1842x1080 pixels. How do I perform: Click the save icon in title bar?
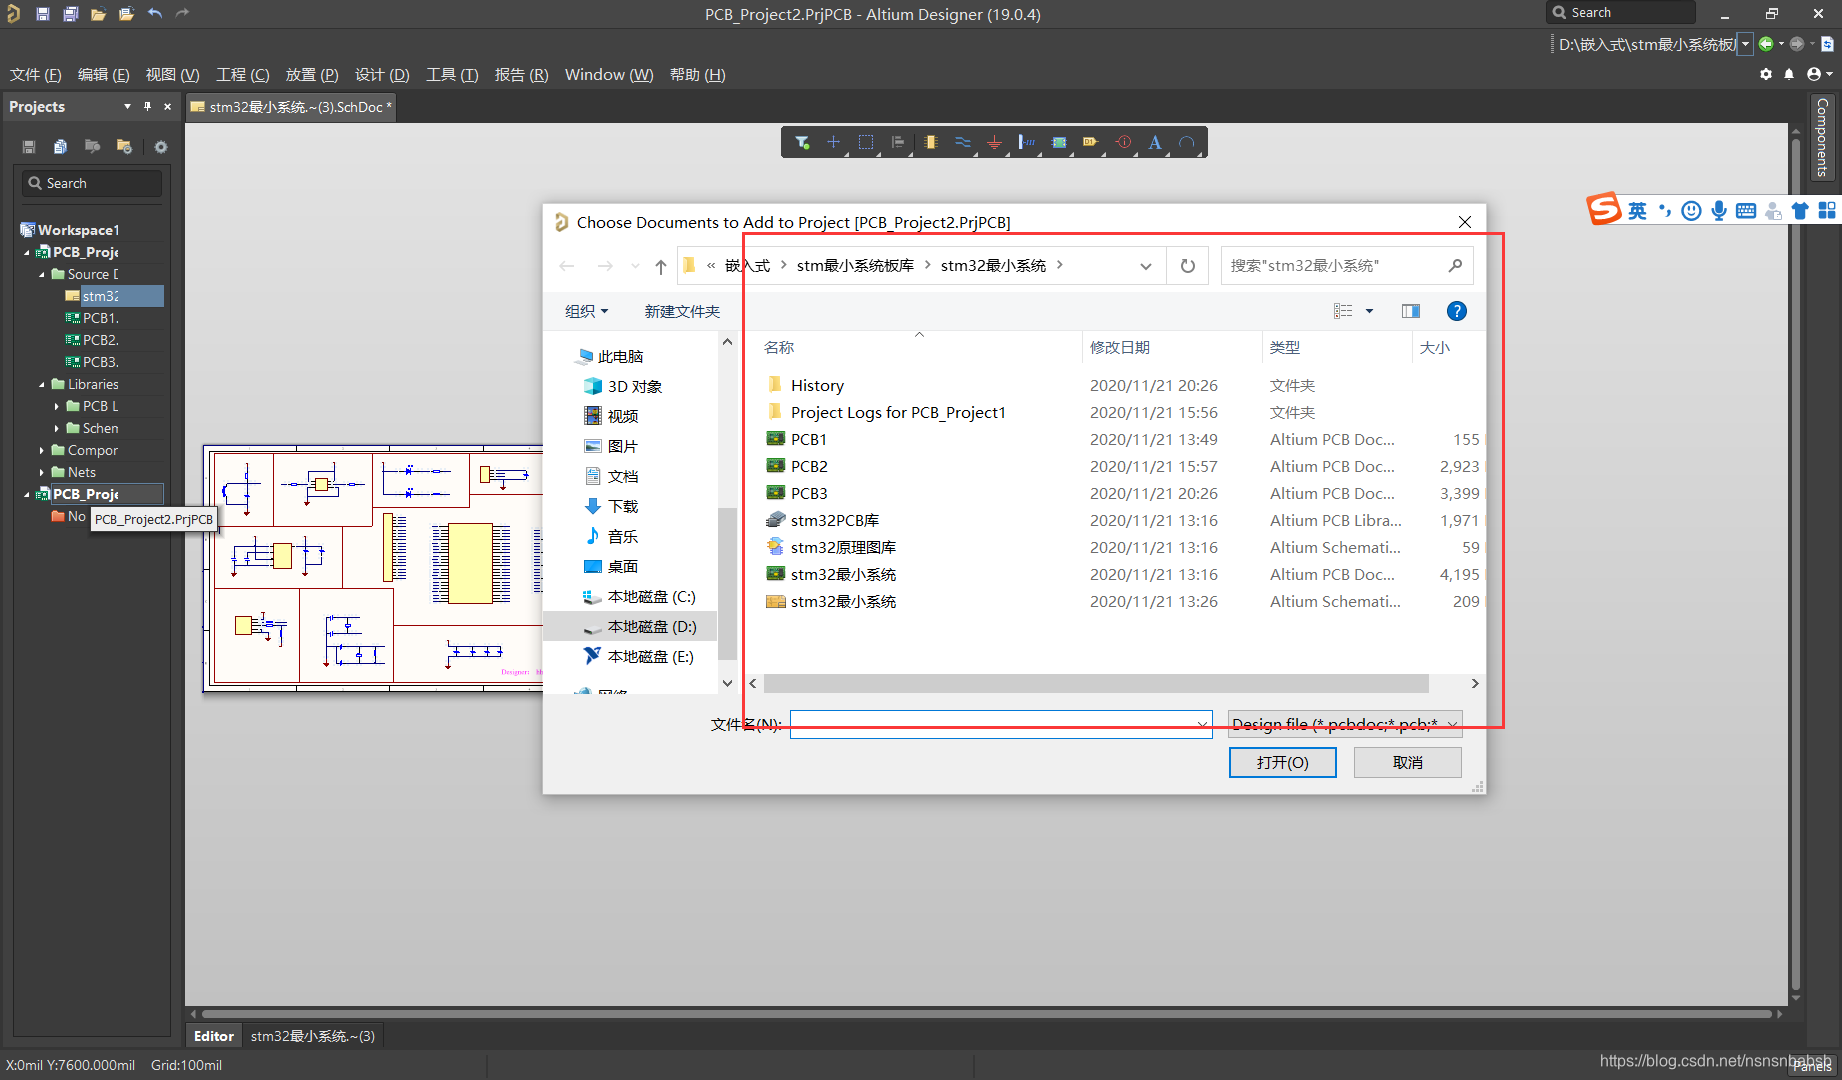42,14
